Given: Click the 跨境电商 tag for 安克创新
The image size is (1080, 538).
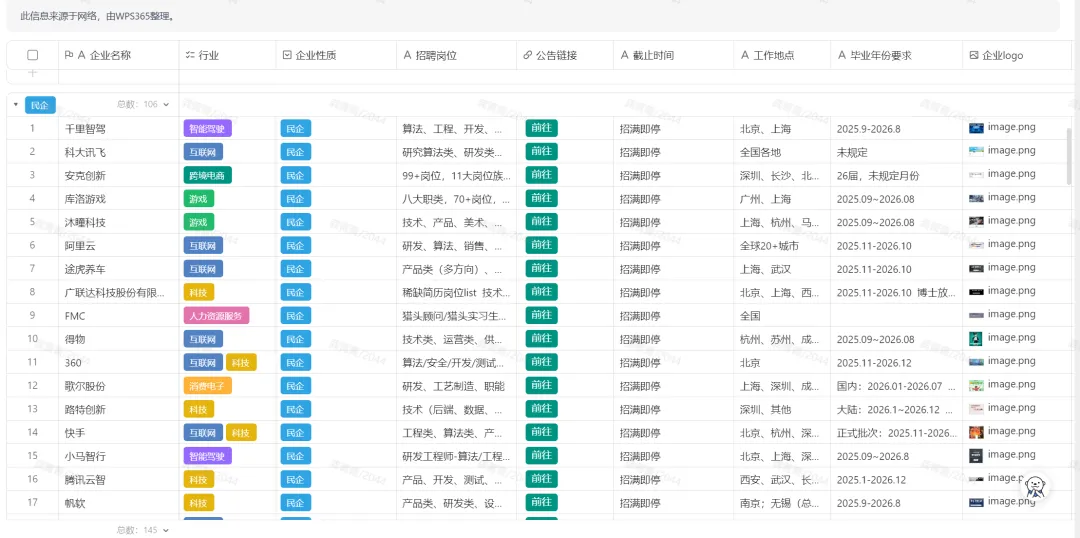Looking at the screenshot, I should pos(207,175).
